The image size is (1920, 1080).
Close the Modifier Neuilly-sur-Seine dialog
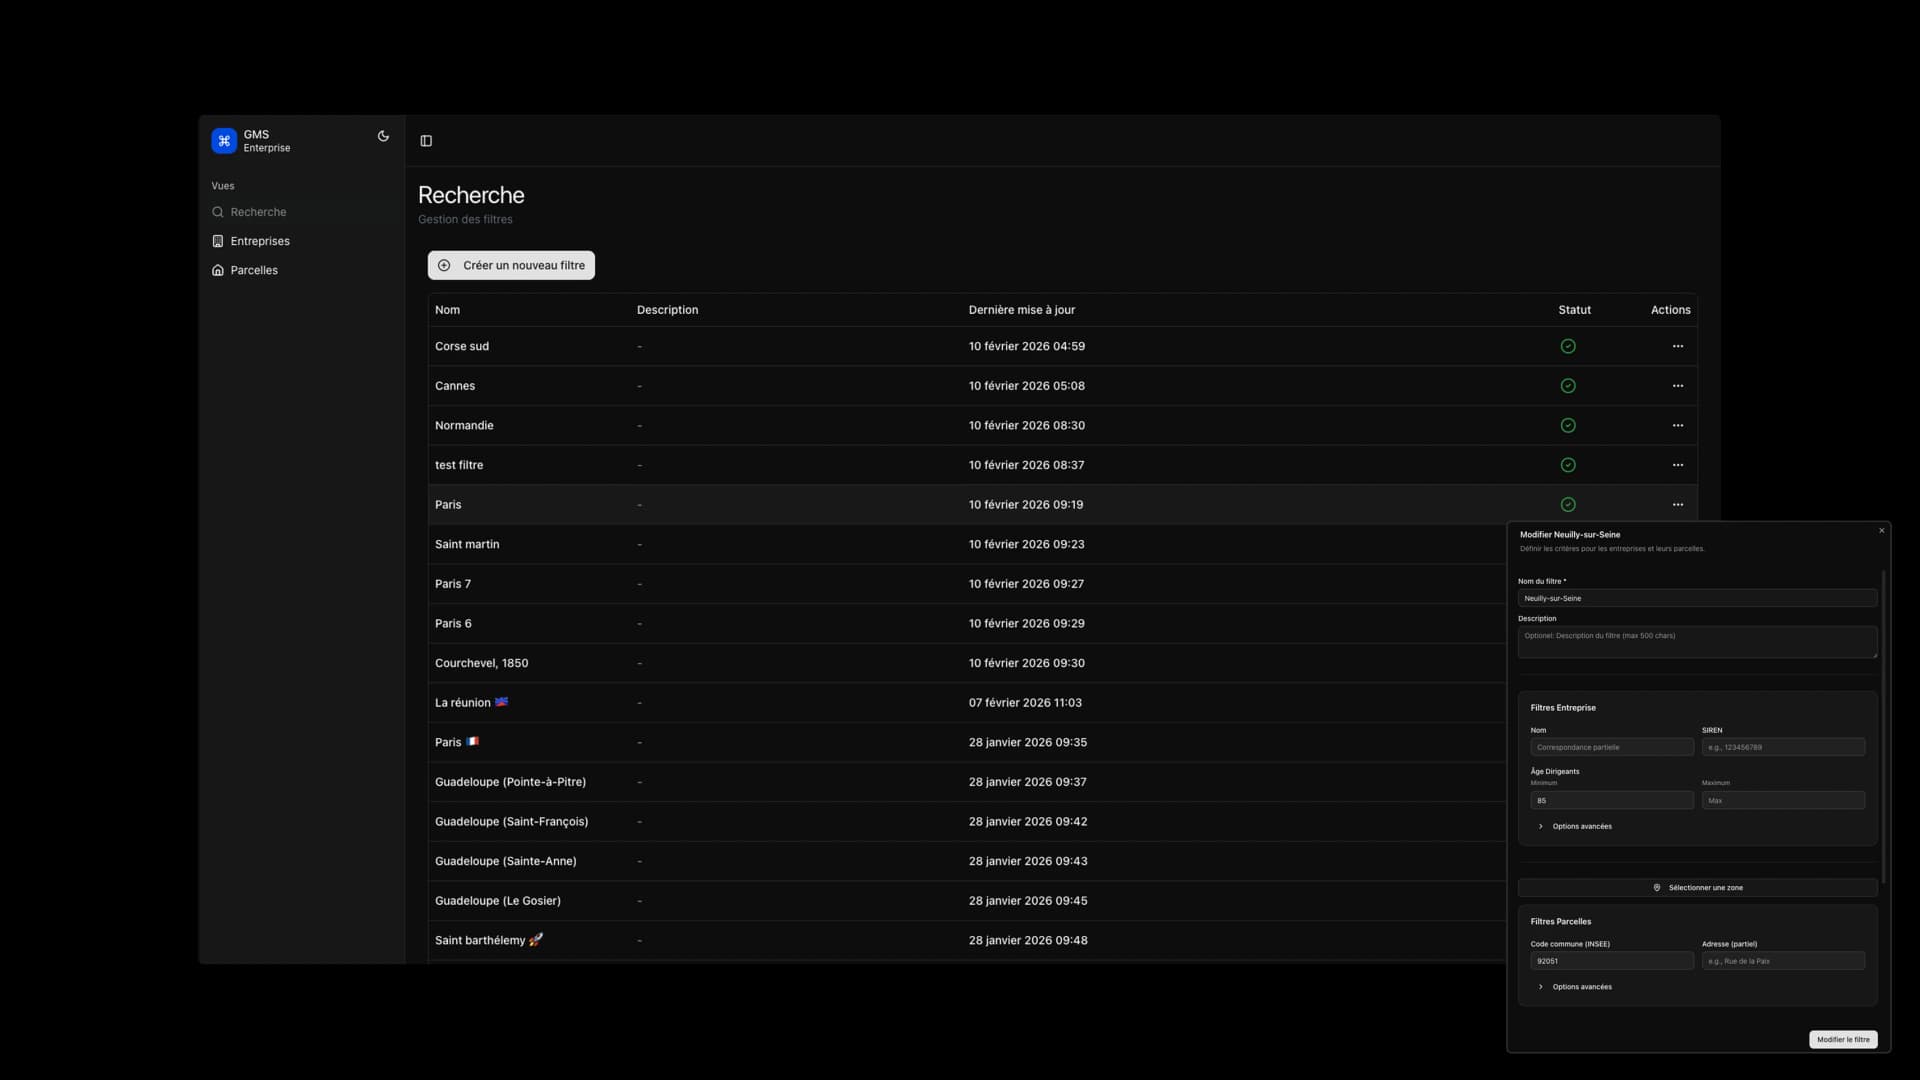(1881, 531)
